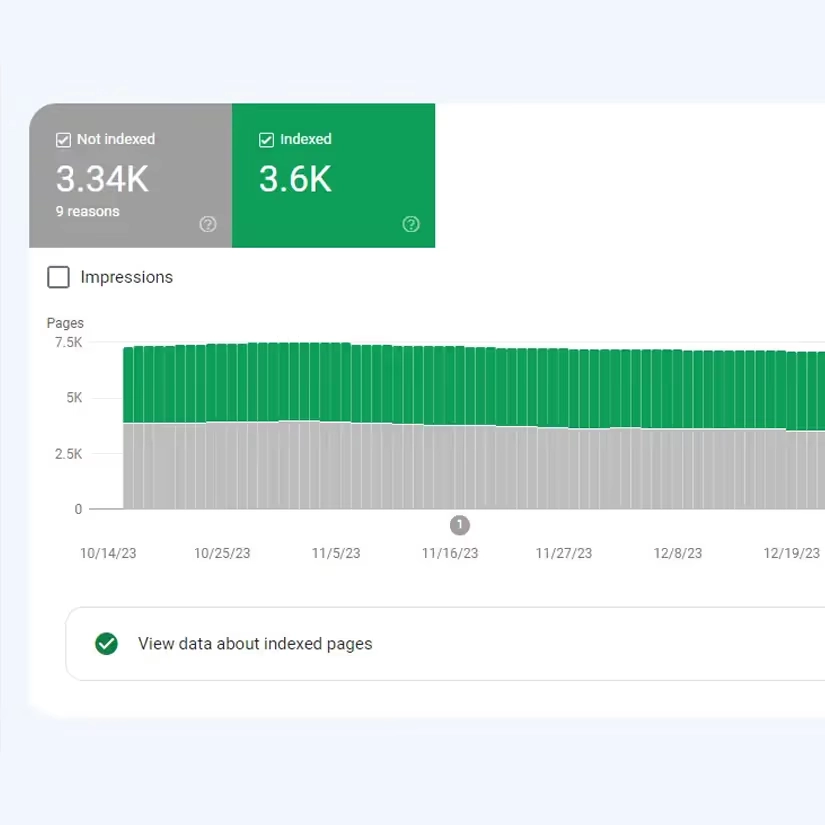Click the annotation marker 1 on timeline
825x825 pixels.
tap(460, 525)
